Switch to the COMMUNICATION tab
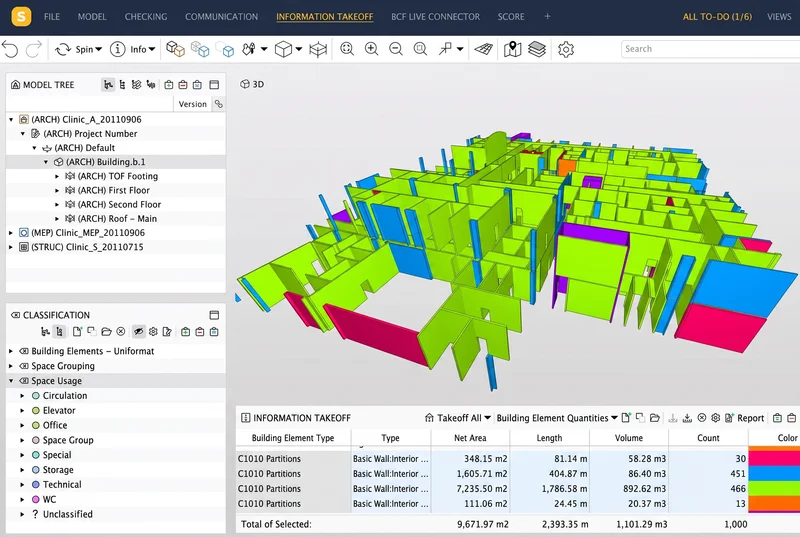Screen dimensions: 800x537 coord(221,16)
